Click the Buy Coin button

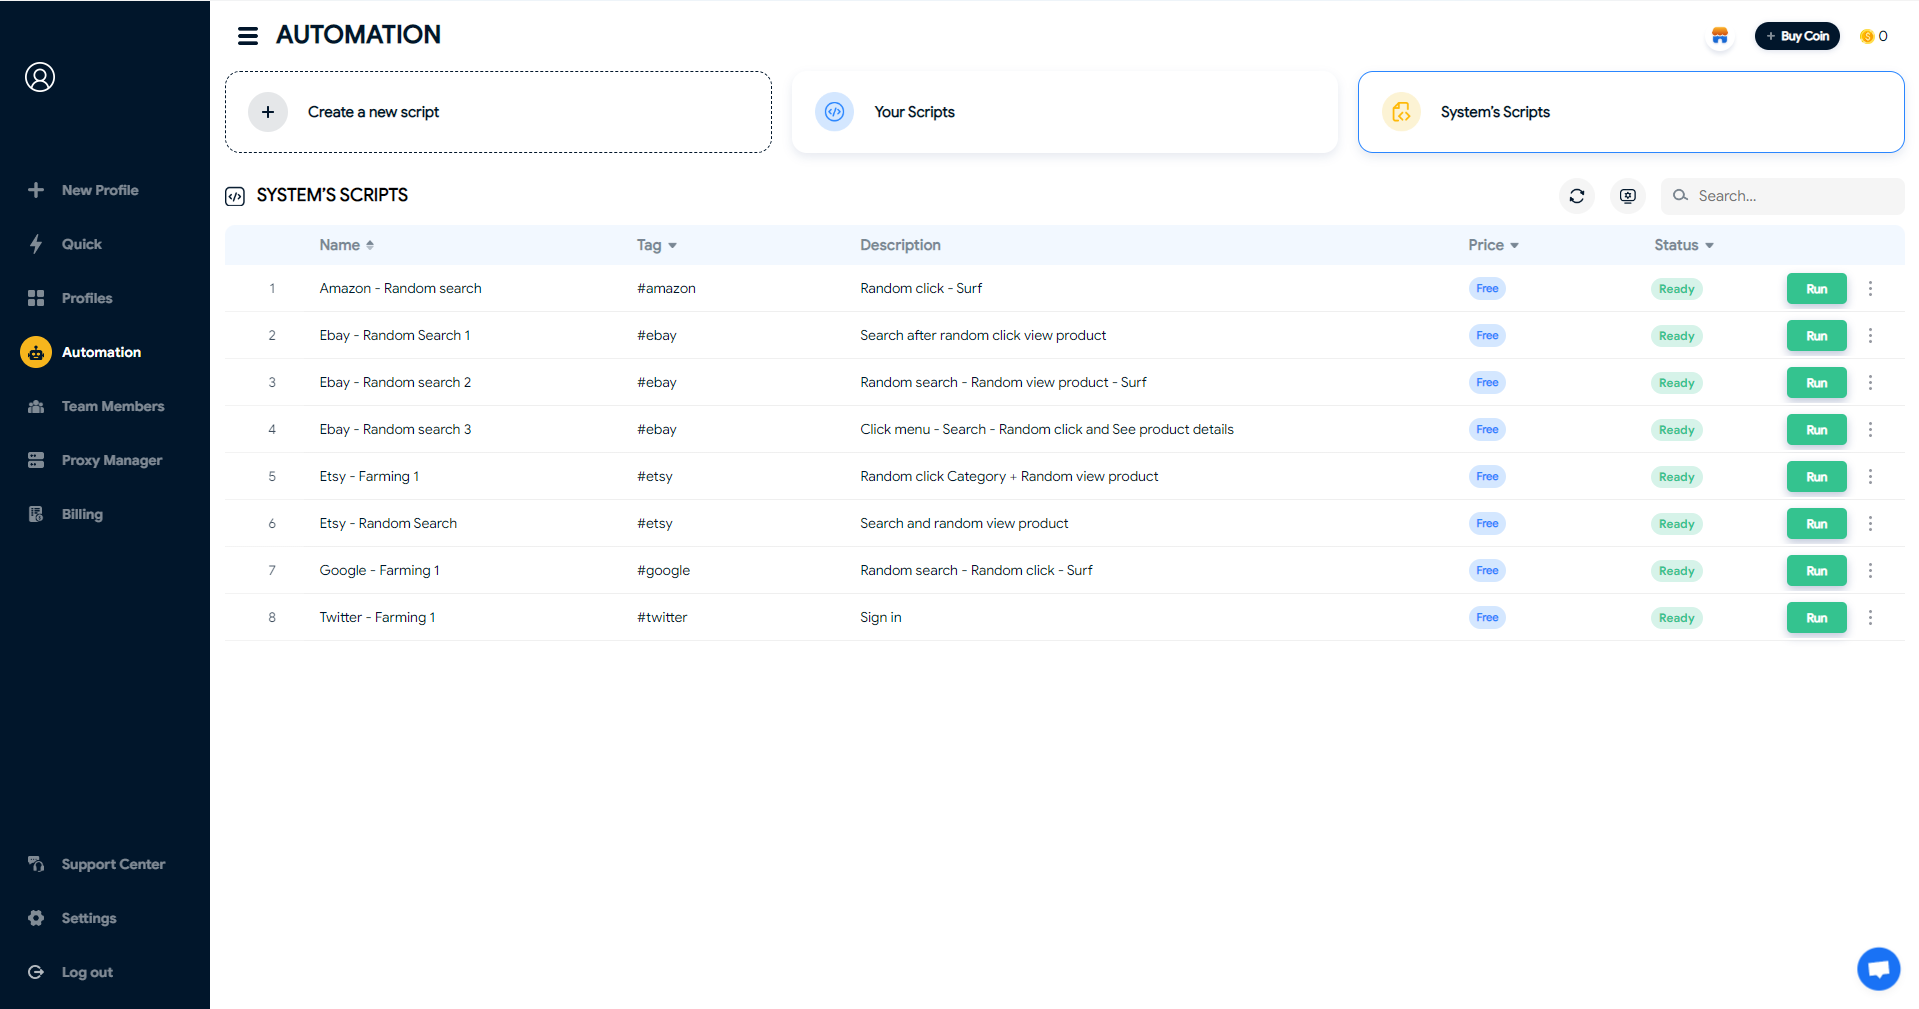1797,36
